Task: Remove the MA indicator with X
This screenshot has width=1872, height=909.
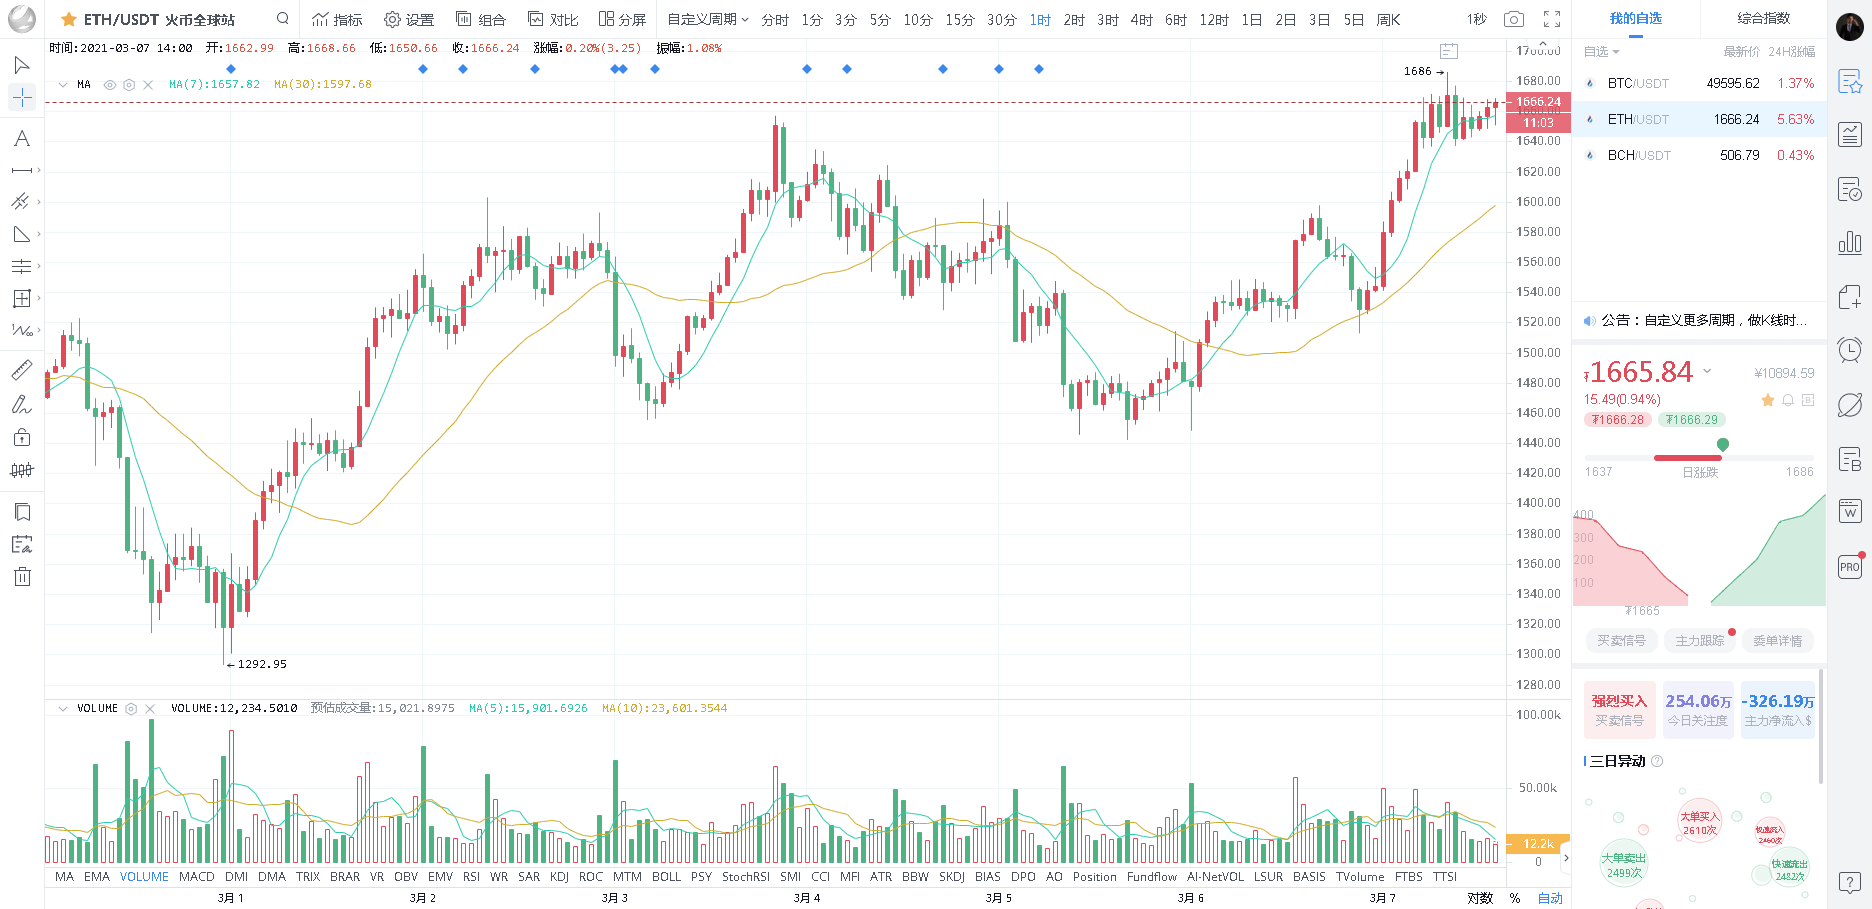Action: tap(148, 85)
